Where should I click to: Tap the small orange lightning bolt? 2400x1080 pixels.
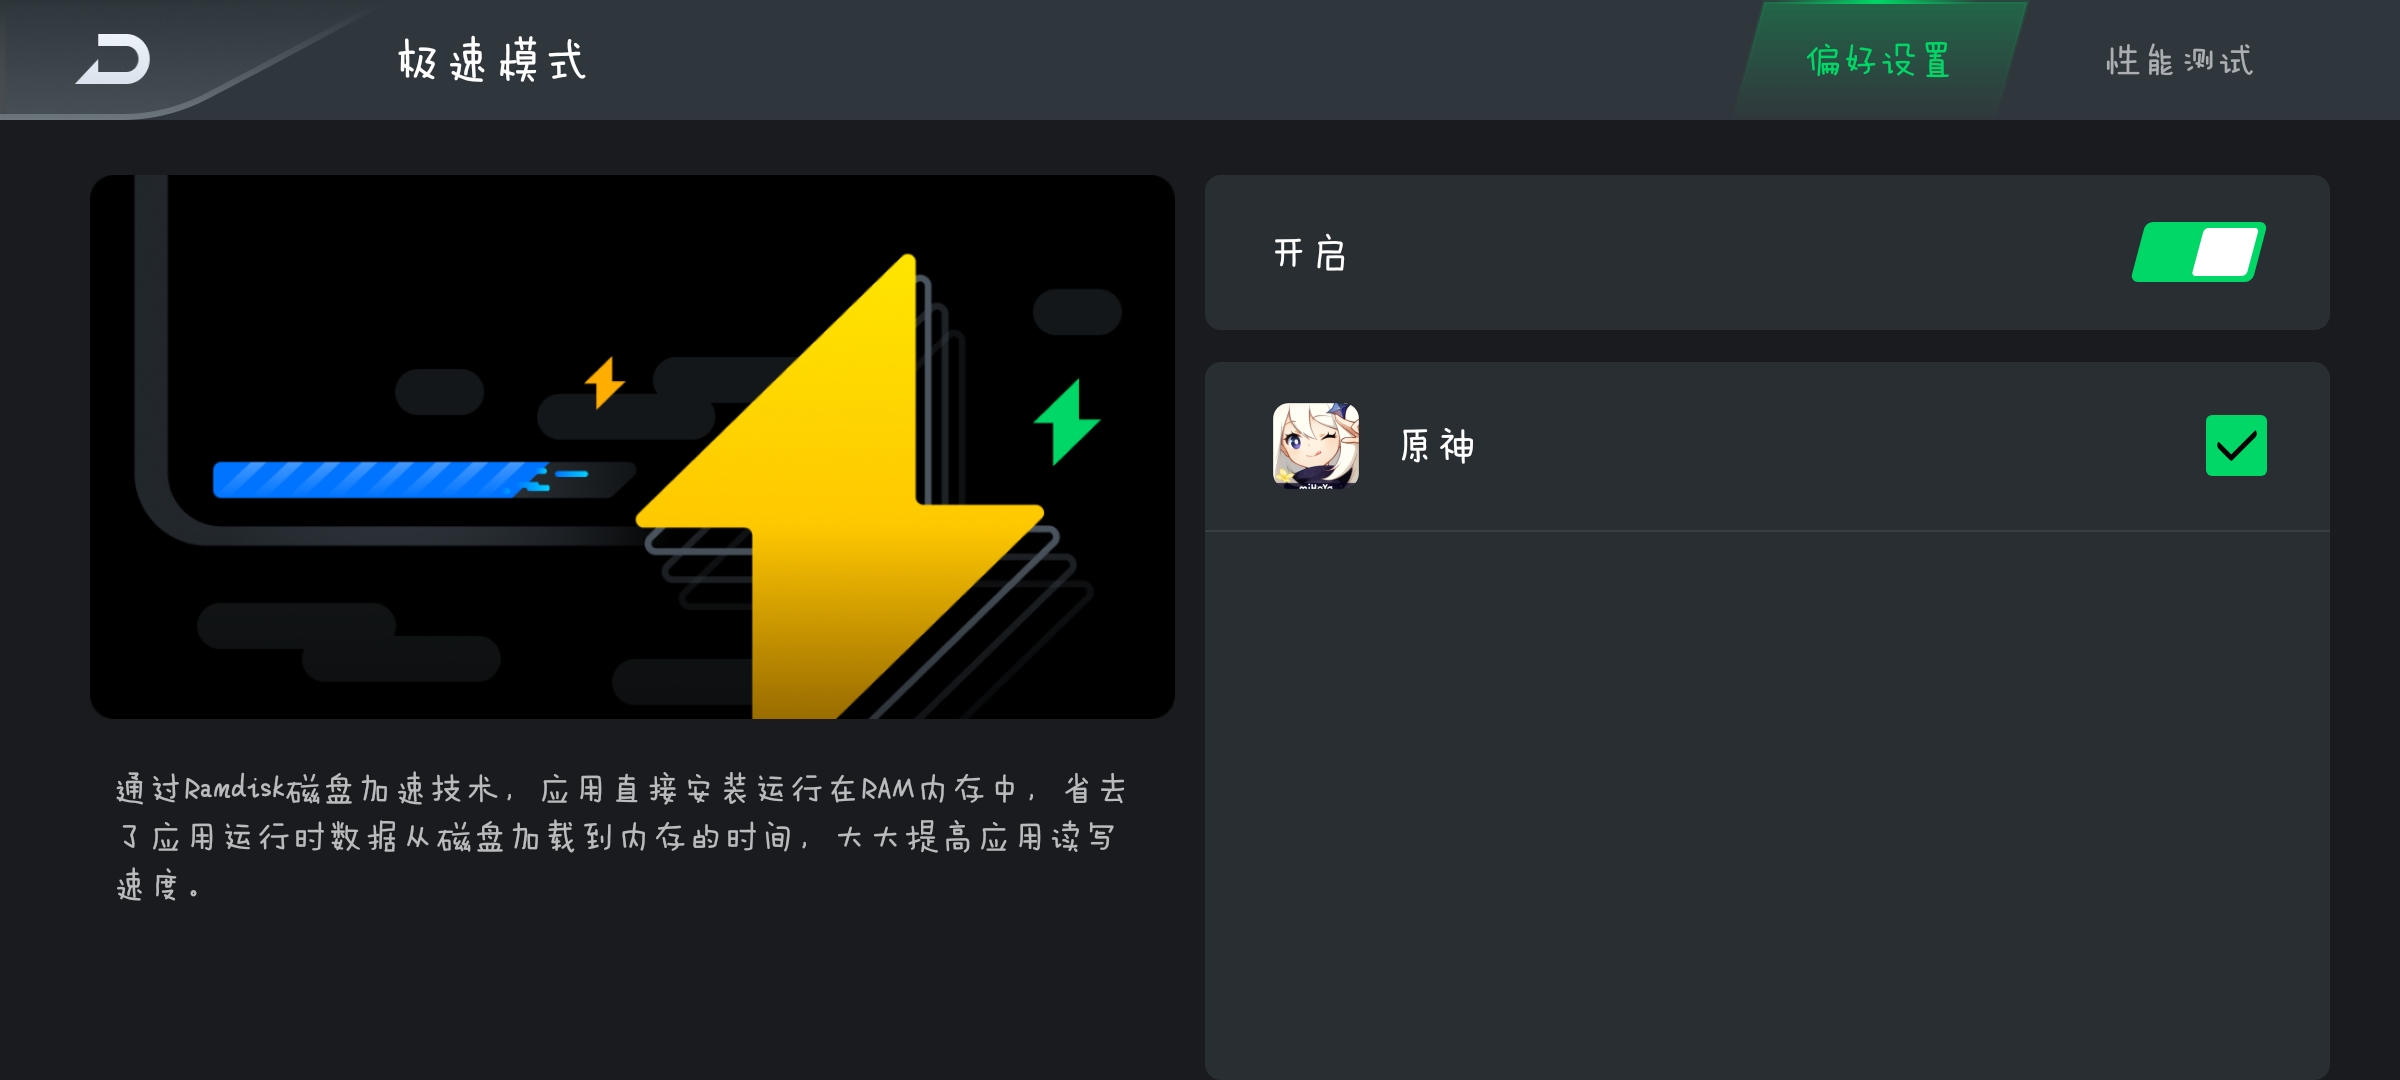[605, 382]
